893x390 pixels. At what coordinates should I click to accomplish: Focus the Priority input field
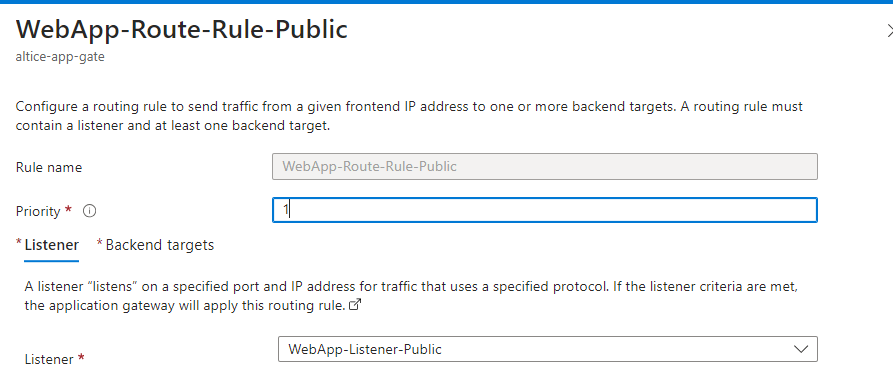[x=544, y=210]
